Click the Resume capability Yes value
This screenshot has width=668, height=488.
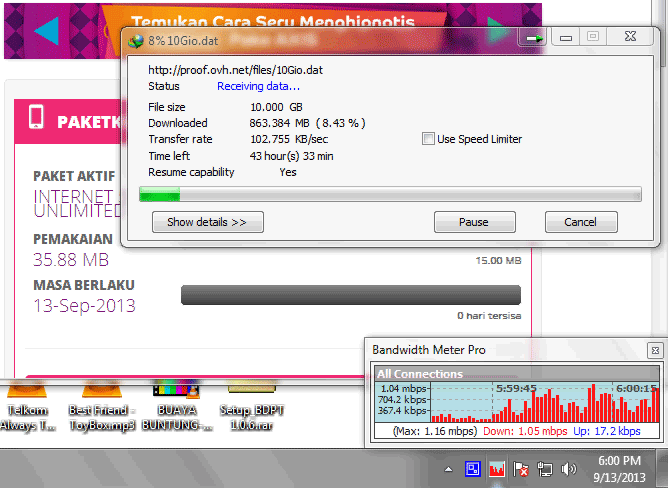point(288,172)
